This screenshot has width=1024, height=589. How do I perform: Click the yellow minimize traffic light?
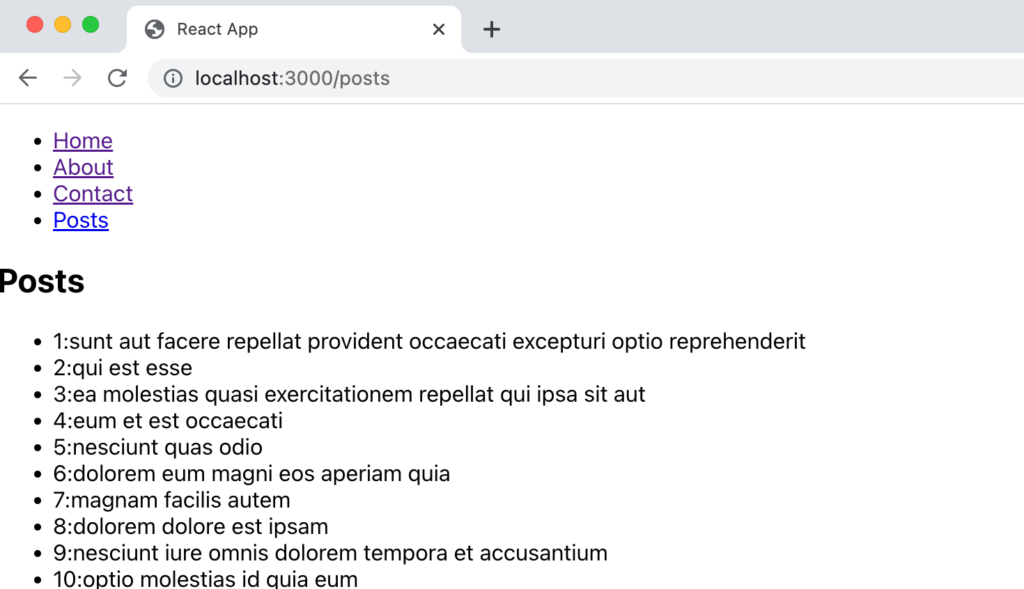pos(63,22)
